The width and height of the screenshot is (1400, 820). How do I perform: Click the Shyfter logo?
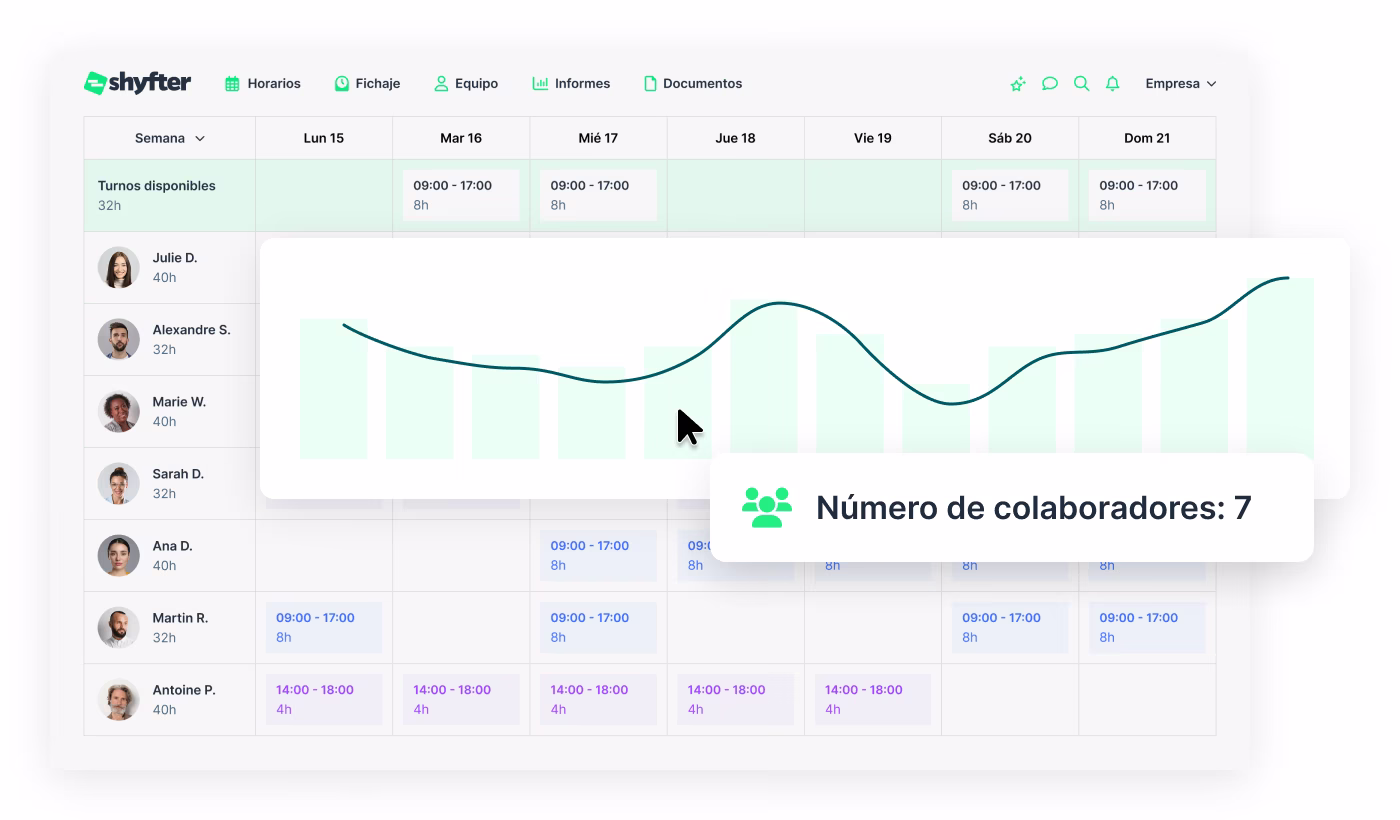pyautogui.click(x=137, y=83)
